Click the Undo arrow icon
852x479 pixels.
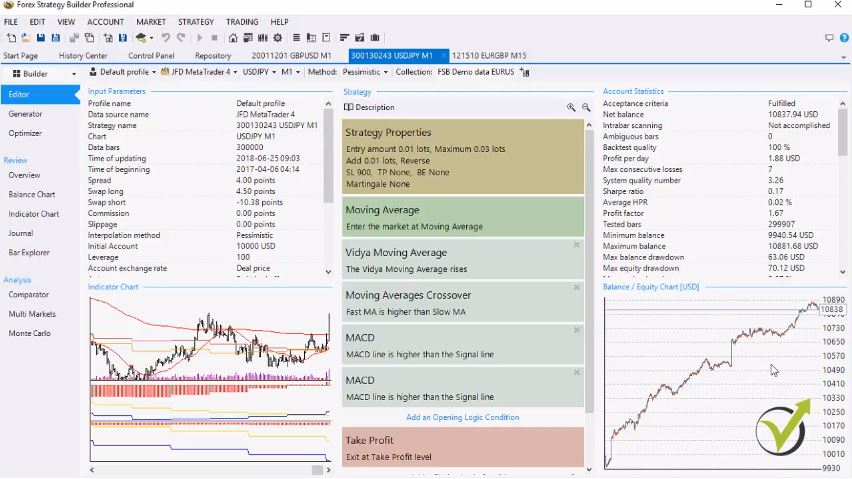point(166,38)
